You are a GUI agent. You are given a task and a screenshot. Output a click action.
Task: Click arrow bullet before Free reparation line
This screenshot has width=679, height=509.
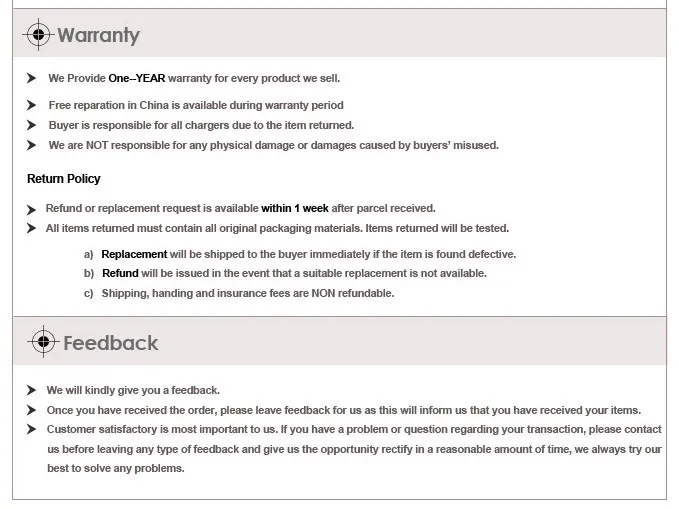pyautogui.click(x=32, y=105)
